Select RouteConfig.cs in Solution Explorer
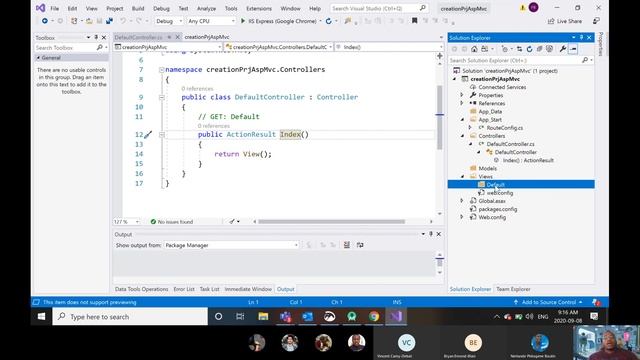The height and width of the screenshot is (360, 640). 504,128
